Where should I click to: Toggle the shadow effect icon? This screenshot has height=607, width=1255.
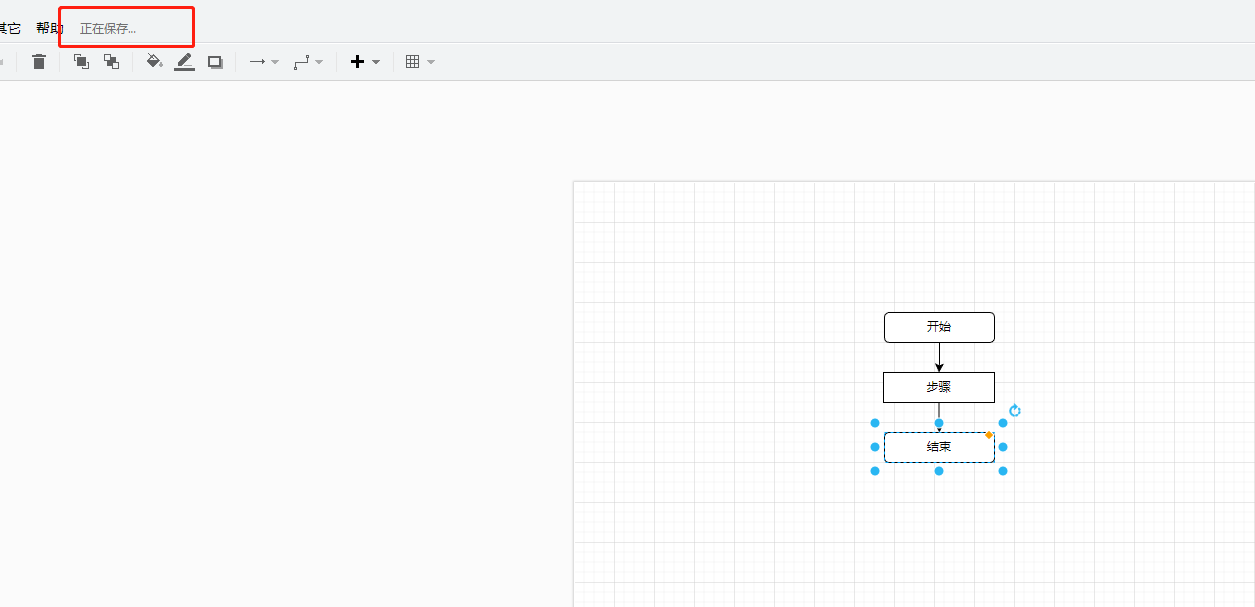pos(215,62)
